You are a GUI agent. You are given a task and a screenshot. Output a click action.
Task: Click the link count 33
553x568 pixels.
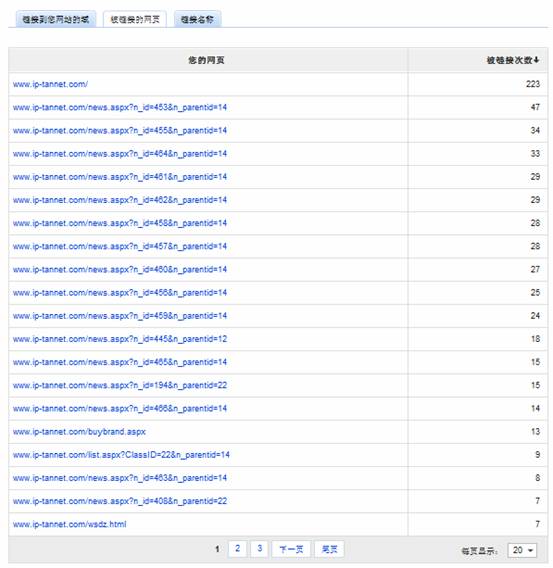[x=535, y=154]
